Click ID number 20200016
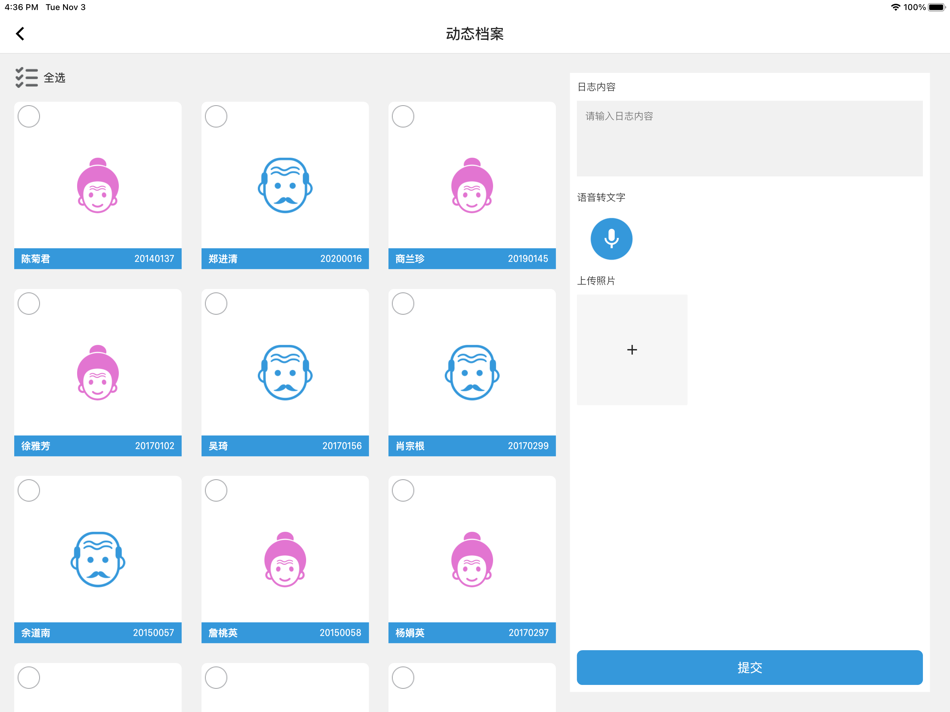Viewport: 950px width, 712px height. [x=341, y=259]
